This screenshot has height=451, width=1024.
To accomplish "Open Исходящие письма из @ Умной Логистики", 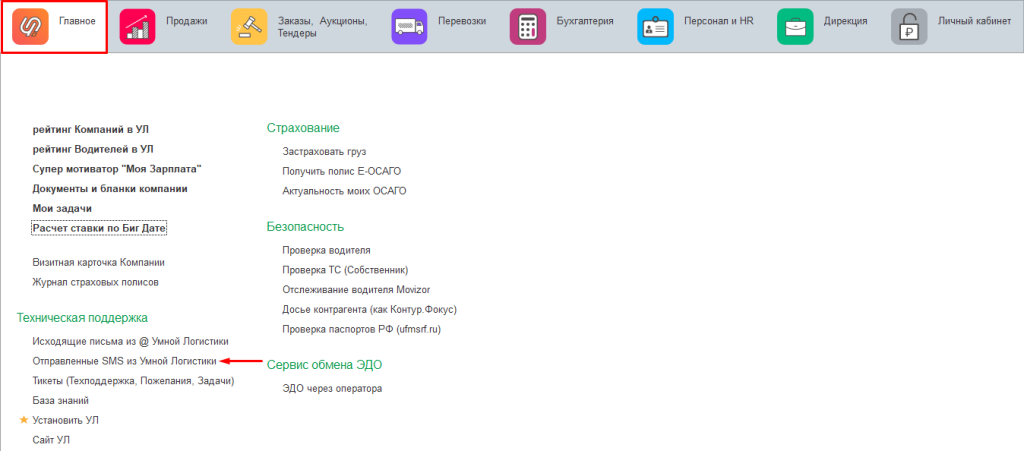I will point(131,341).
